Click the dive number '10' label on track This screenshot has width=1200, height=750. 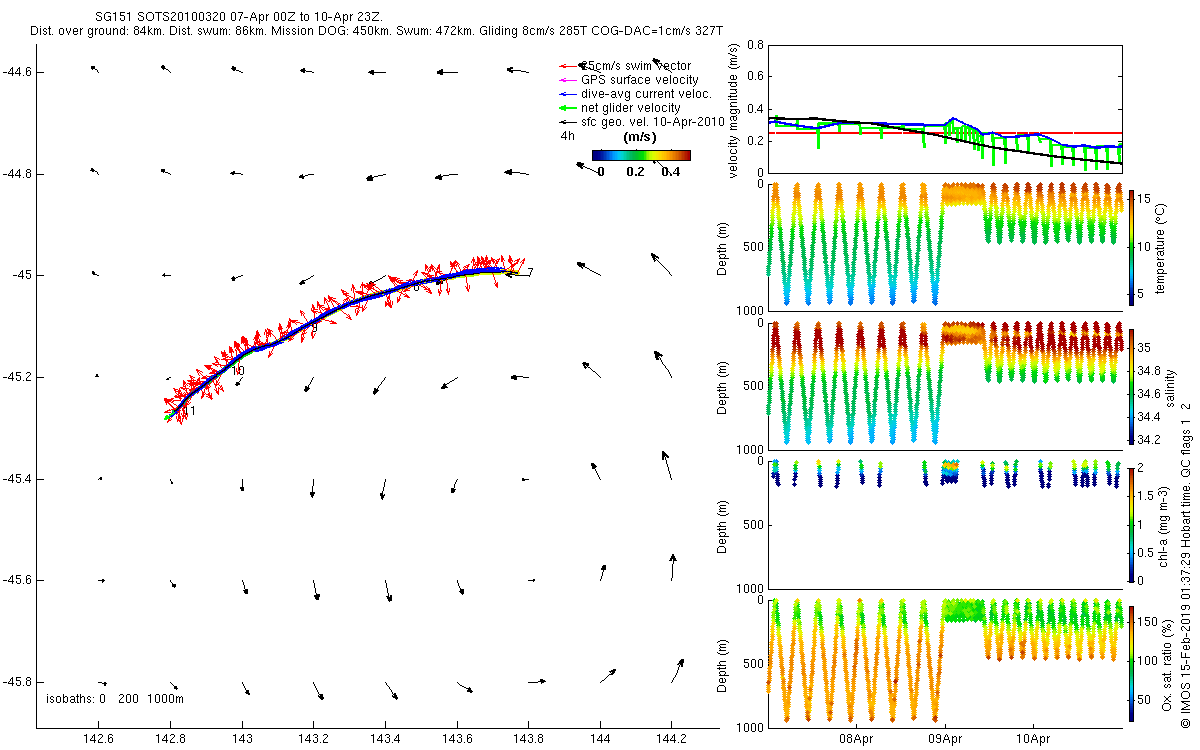pos(238,370)
